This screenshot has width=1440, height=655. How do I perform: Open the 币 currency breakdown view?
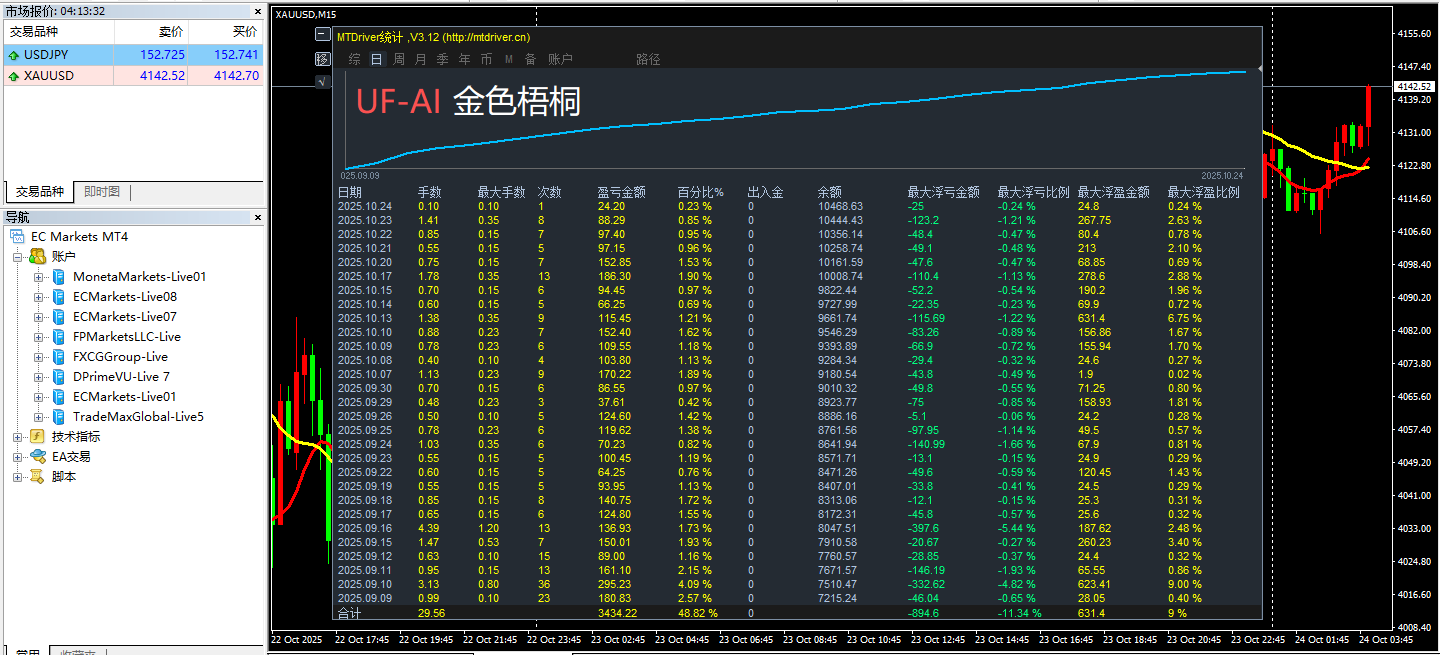[486, 58]
